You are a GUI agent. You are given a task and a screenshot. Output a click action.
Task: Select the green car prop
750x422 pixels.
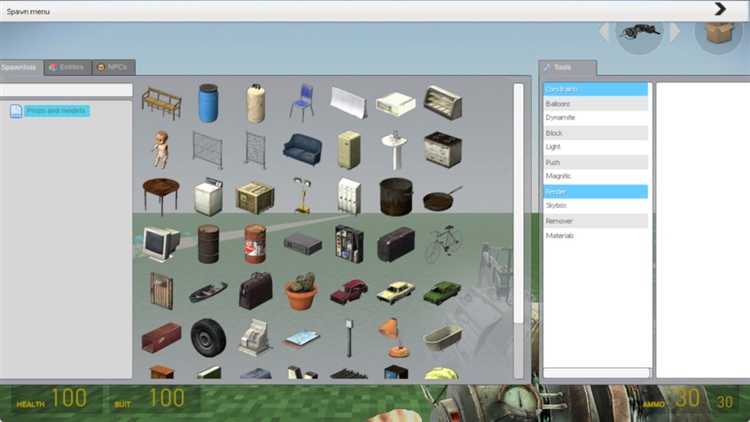[442, 292]
